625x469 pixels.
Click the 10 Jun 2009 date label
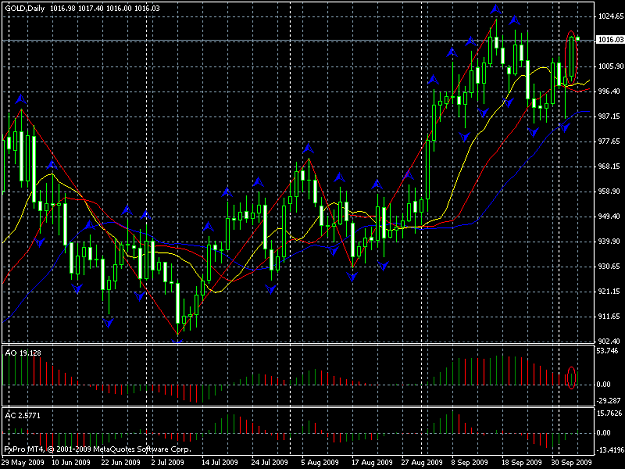coord(71,462)
